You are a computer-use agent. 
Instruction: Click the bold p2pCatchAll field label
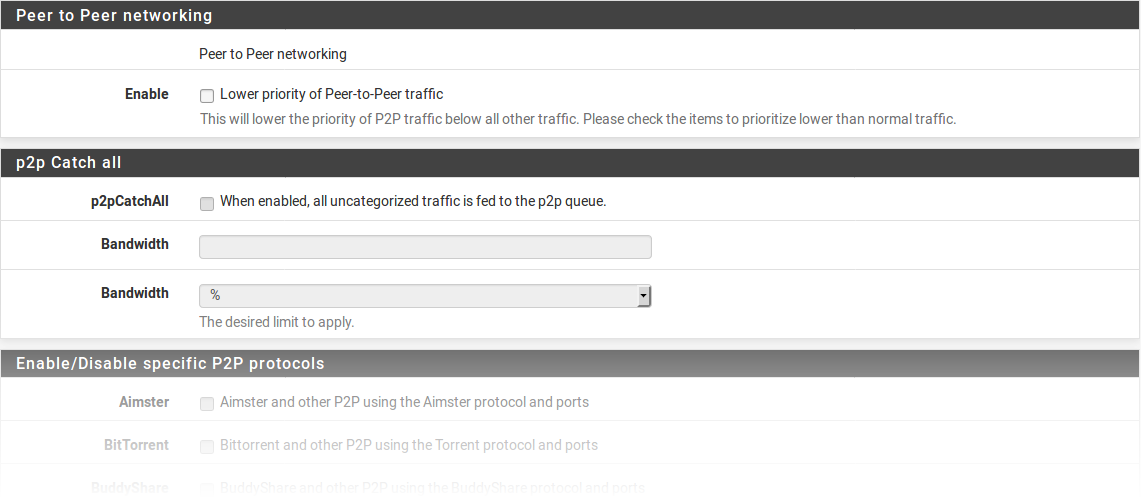(x=129, y=201)
